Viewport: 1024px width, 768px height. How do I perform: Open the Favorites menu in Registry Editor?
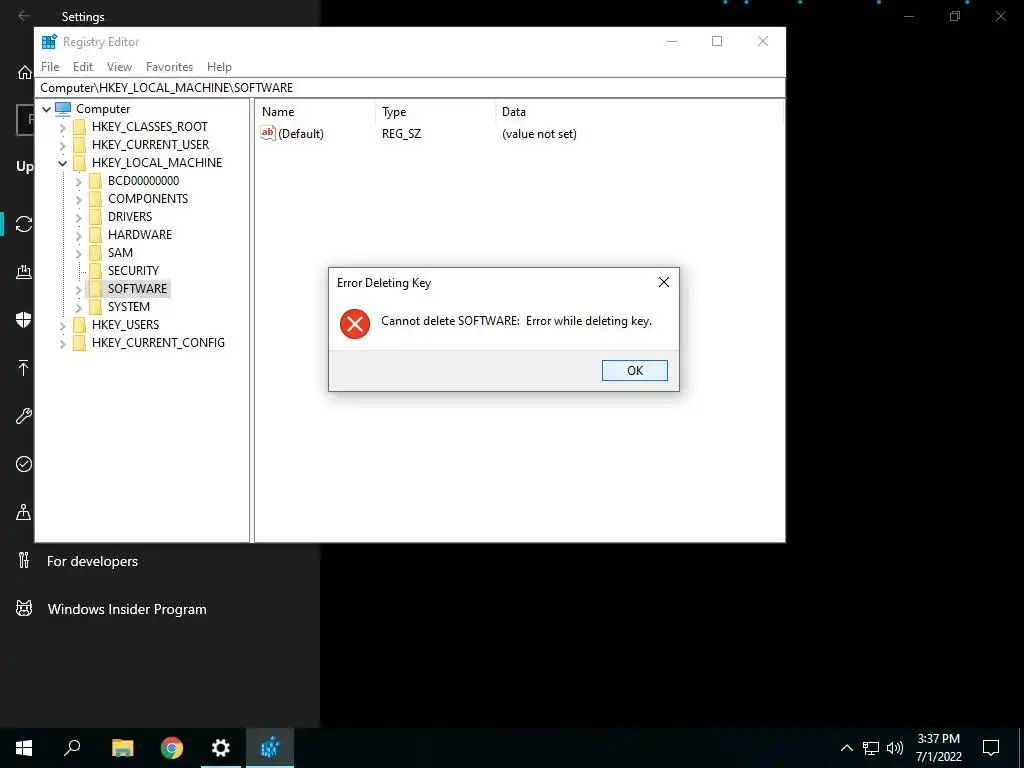point(169,67)
